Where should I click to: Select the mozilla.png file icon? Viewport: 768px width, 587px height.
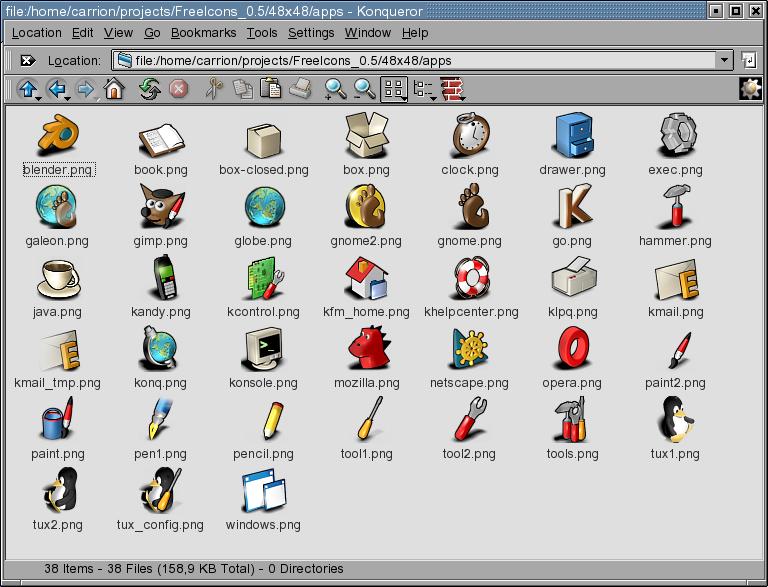(x=367, y=348)
